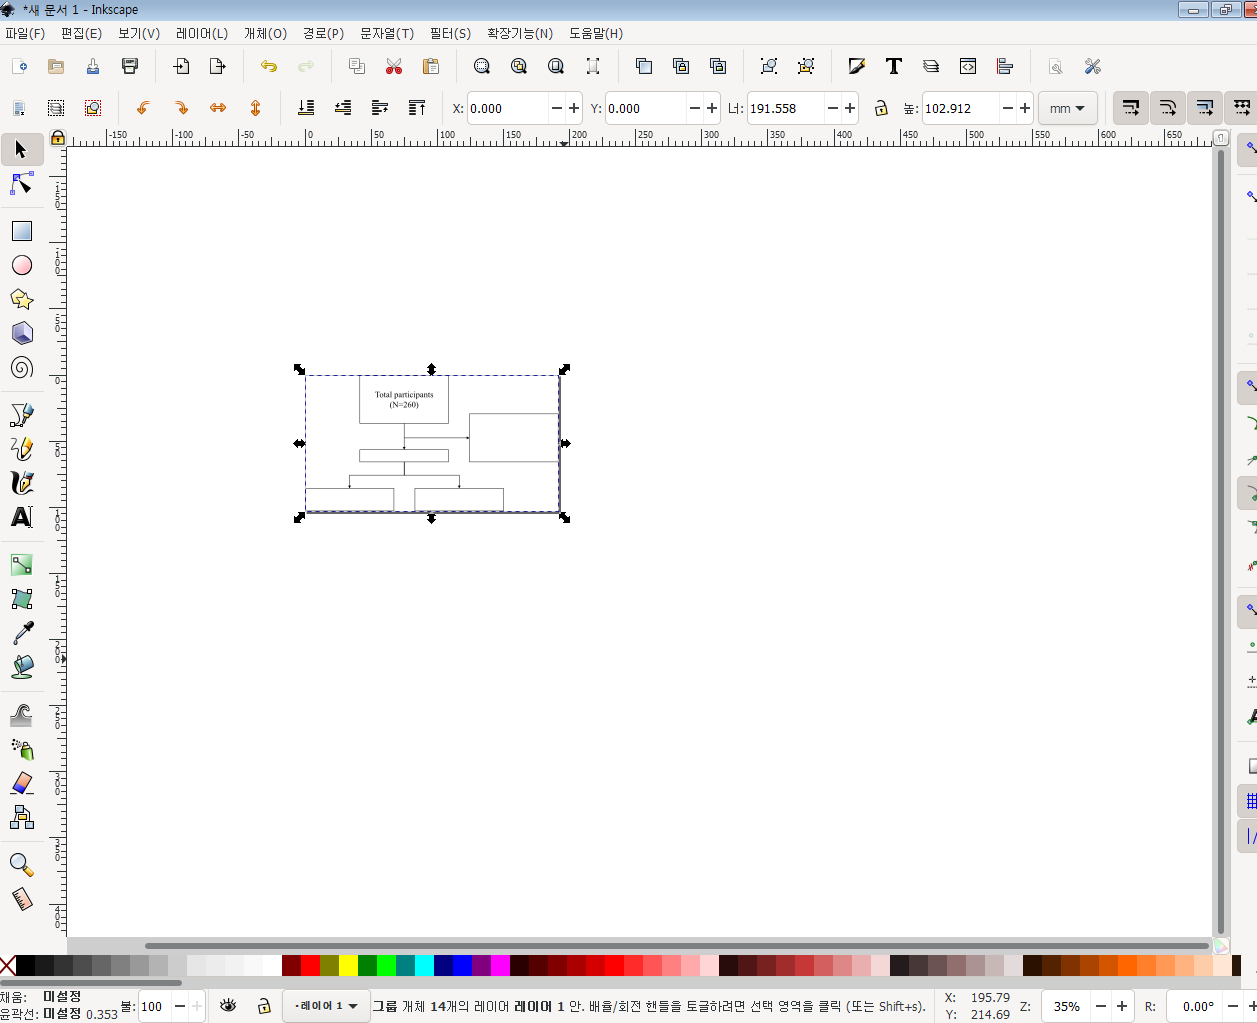1257x1023 pixels.
Task: Toggle scale rounded corners option
Action: (x=1167, y=108)
